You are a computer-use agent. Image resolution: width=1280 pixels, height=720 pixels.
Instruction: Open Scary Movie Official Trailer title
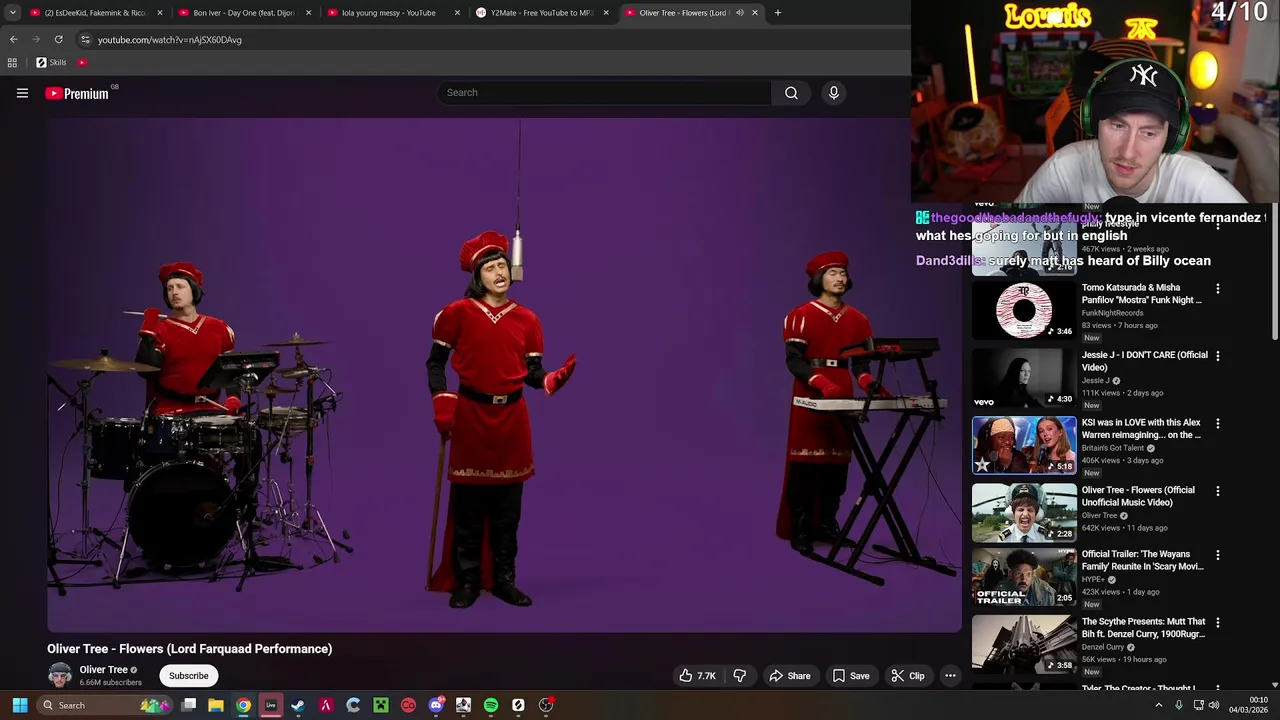click(1142, 560)
